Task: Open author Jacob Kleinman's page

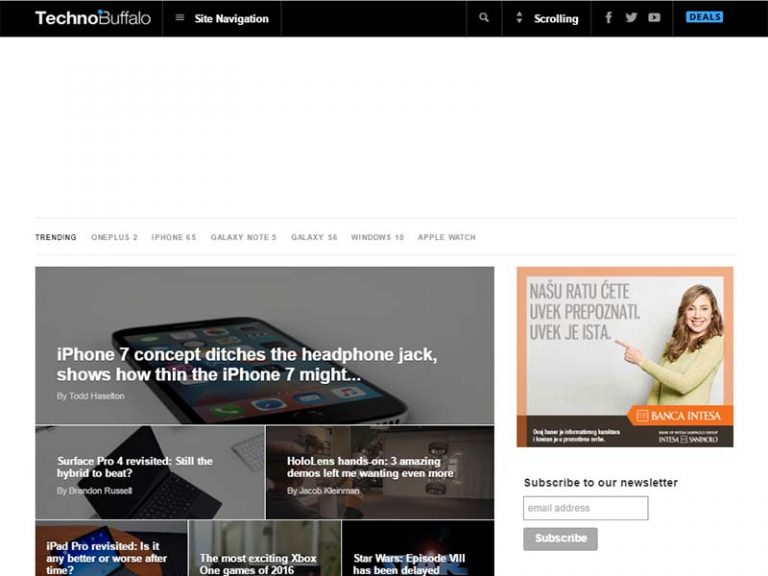Action: pyautogui.click(x=329, y=491)
